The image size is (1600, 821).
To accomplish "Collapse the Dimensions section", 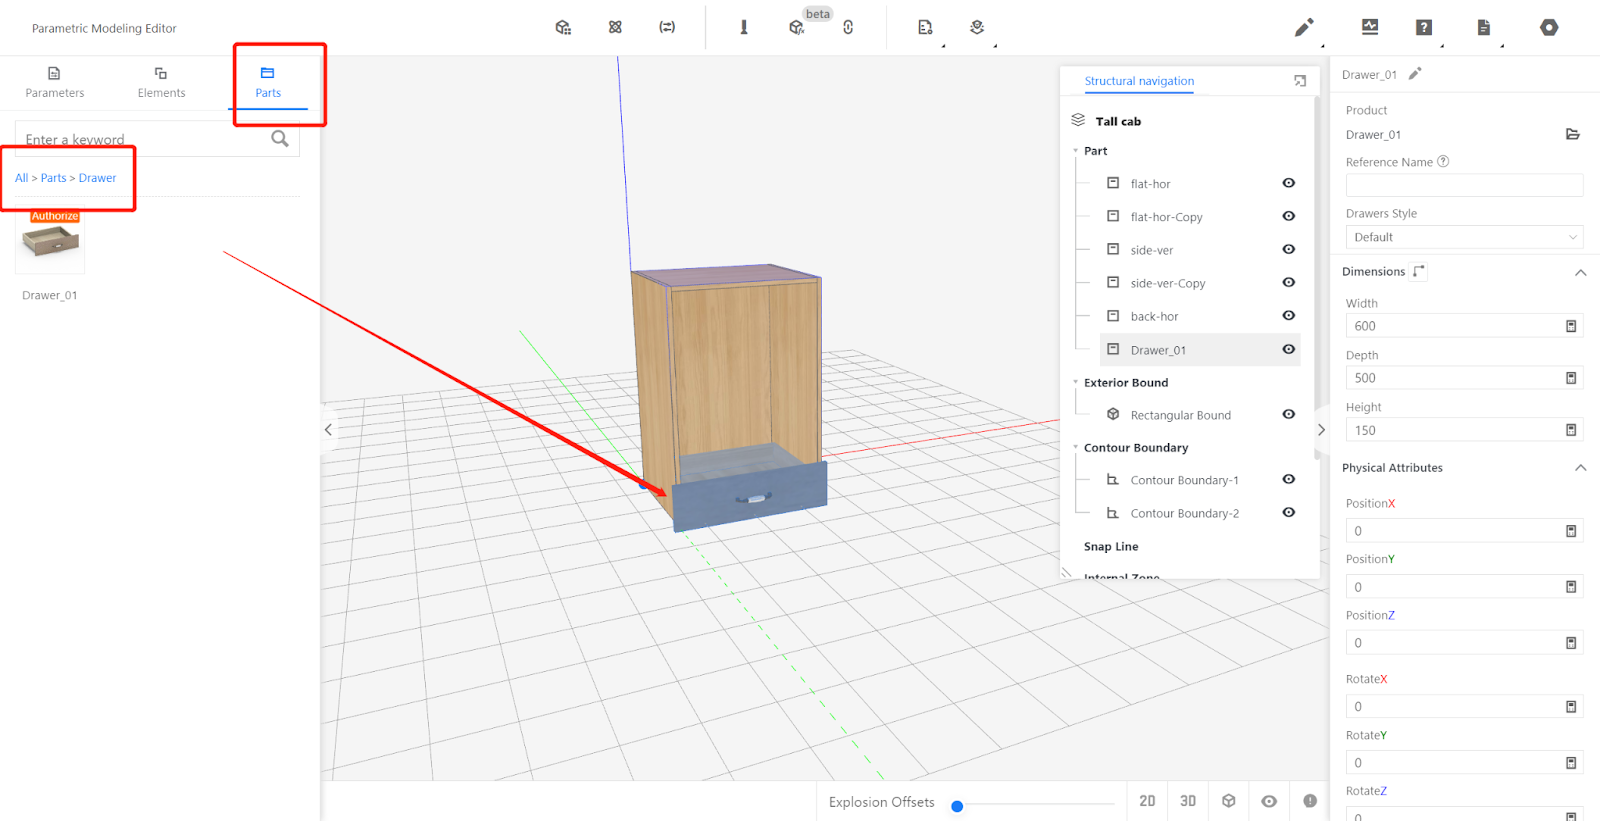I will pyautogui.click(x=1580, y=272).
